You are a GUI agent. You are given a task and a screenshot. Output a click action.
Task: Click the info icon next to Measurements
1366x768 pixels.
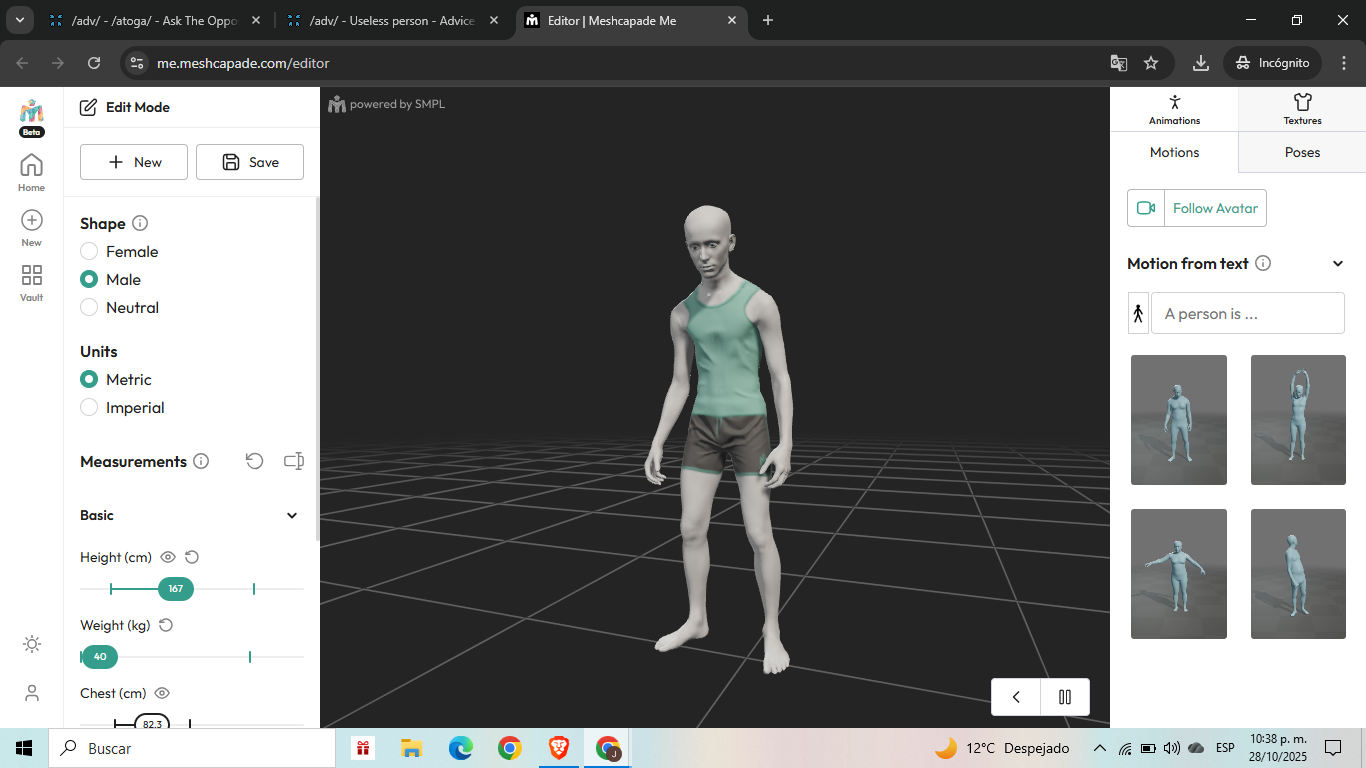(201, 461)
